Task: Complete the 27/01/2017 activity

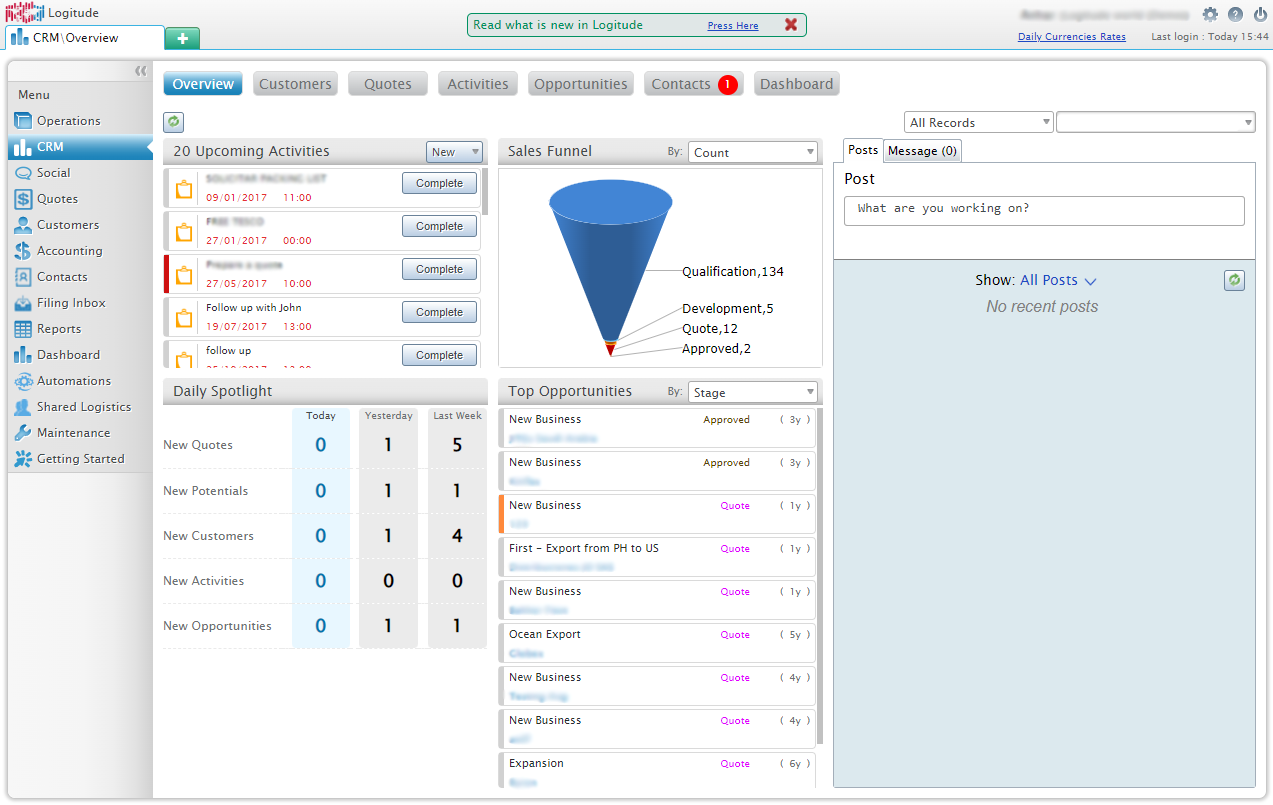Action: (x=440, y=226)
